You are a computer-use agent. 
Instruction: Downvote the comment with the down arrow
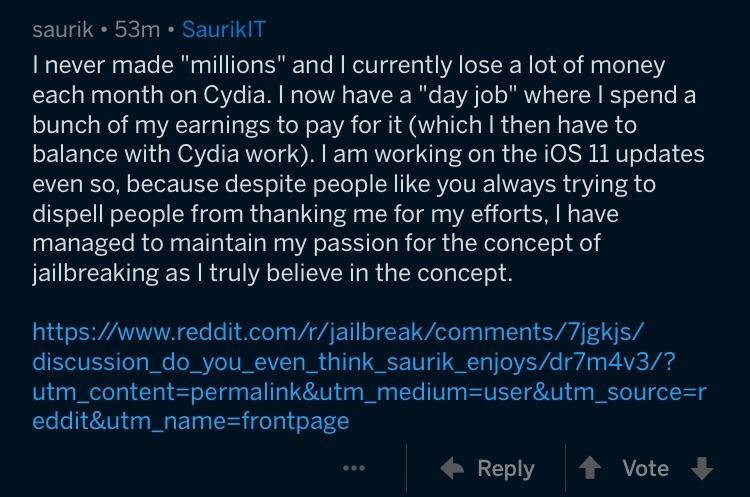click(702, 468)
